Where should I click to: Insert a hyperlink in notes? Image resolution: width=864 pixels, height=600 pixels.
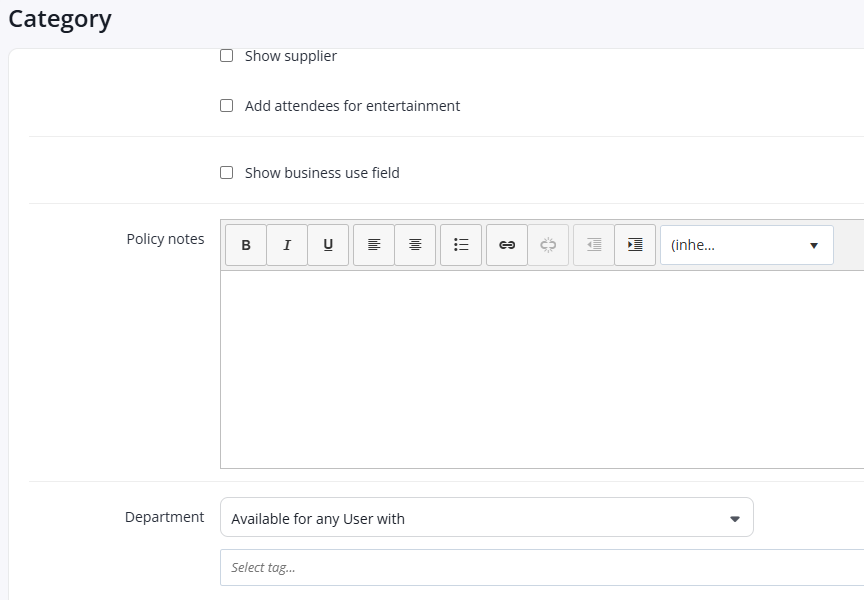pyautogui.click(x=507, y=245)
